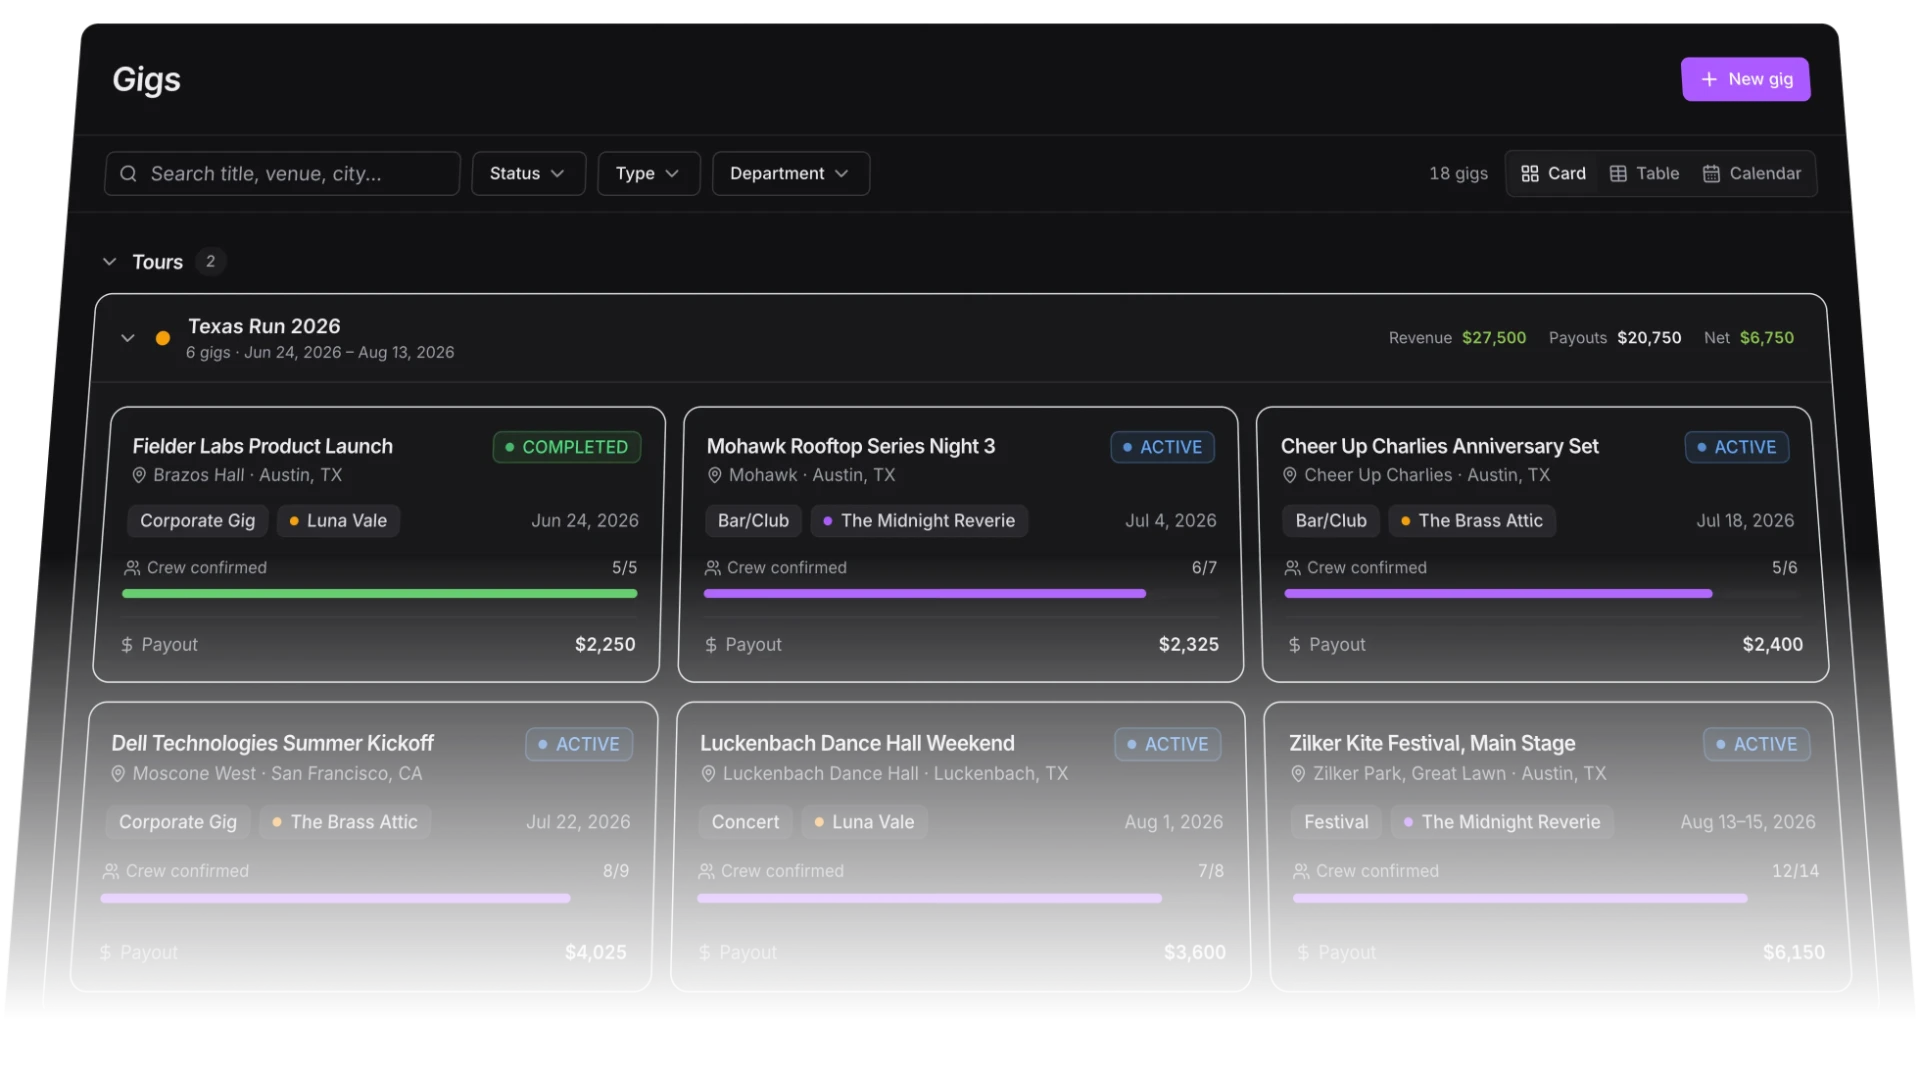Open the Type filter dropdown

(x=648, y=173)
